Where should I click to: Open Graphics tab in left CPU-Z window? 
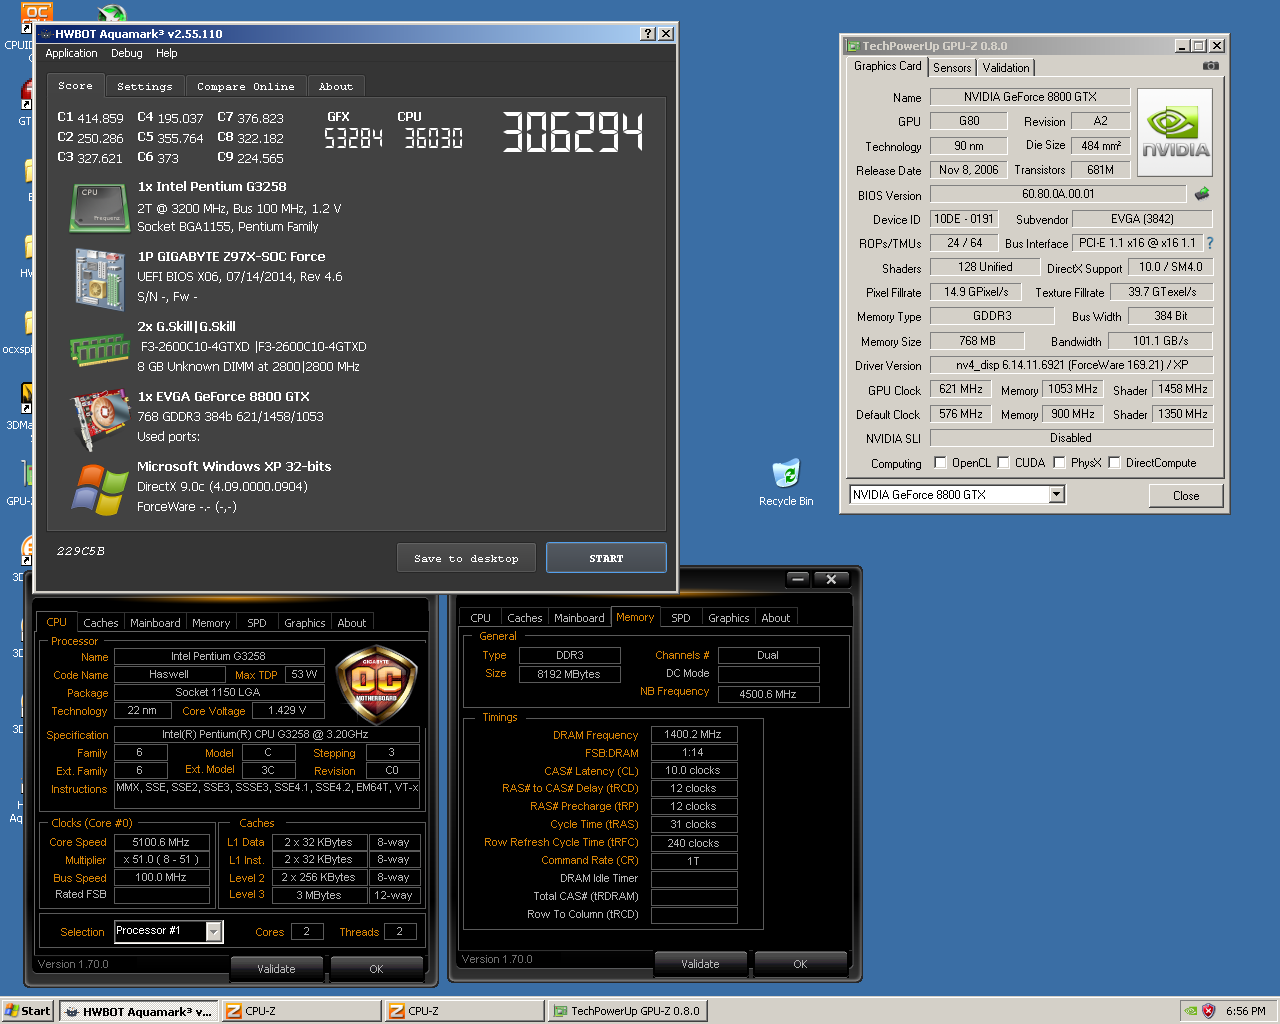pyautogui.click(x=305, y=623)
